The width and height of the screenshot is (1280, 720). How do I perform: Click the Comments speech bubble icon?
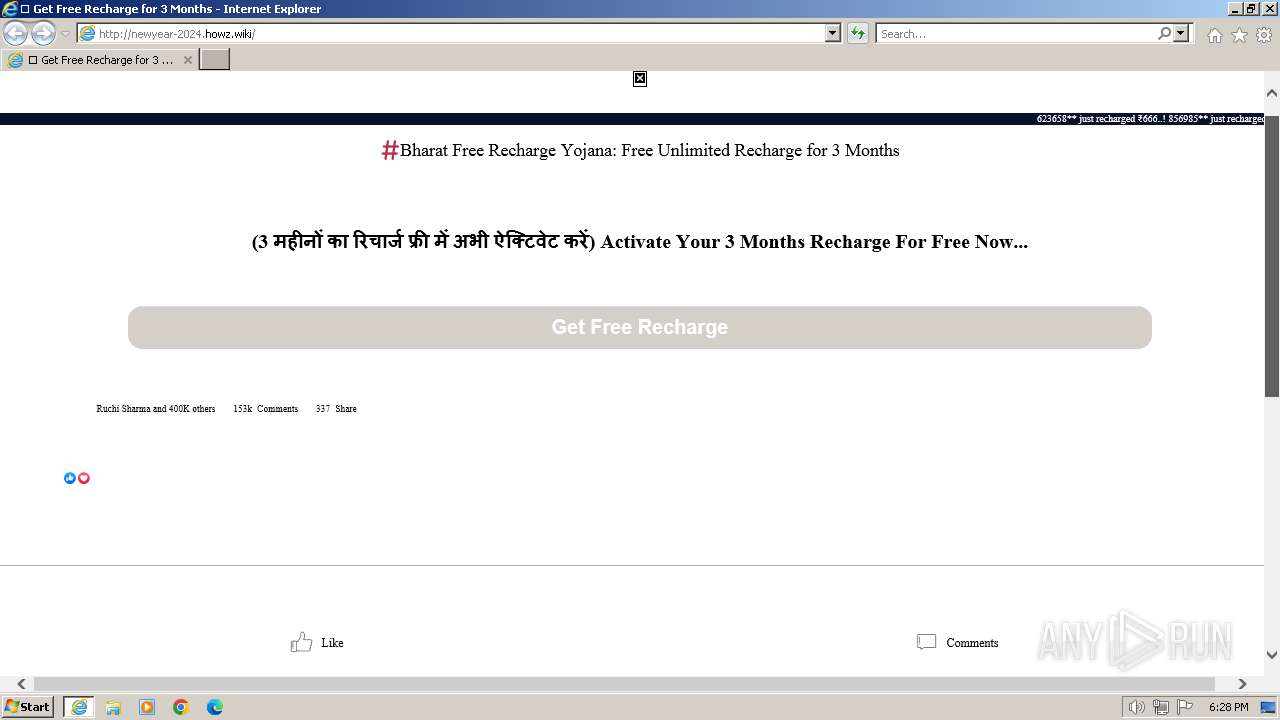tap(927, 642)
